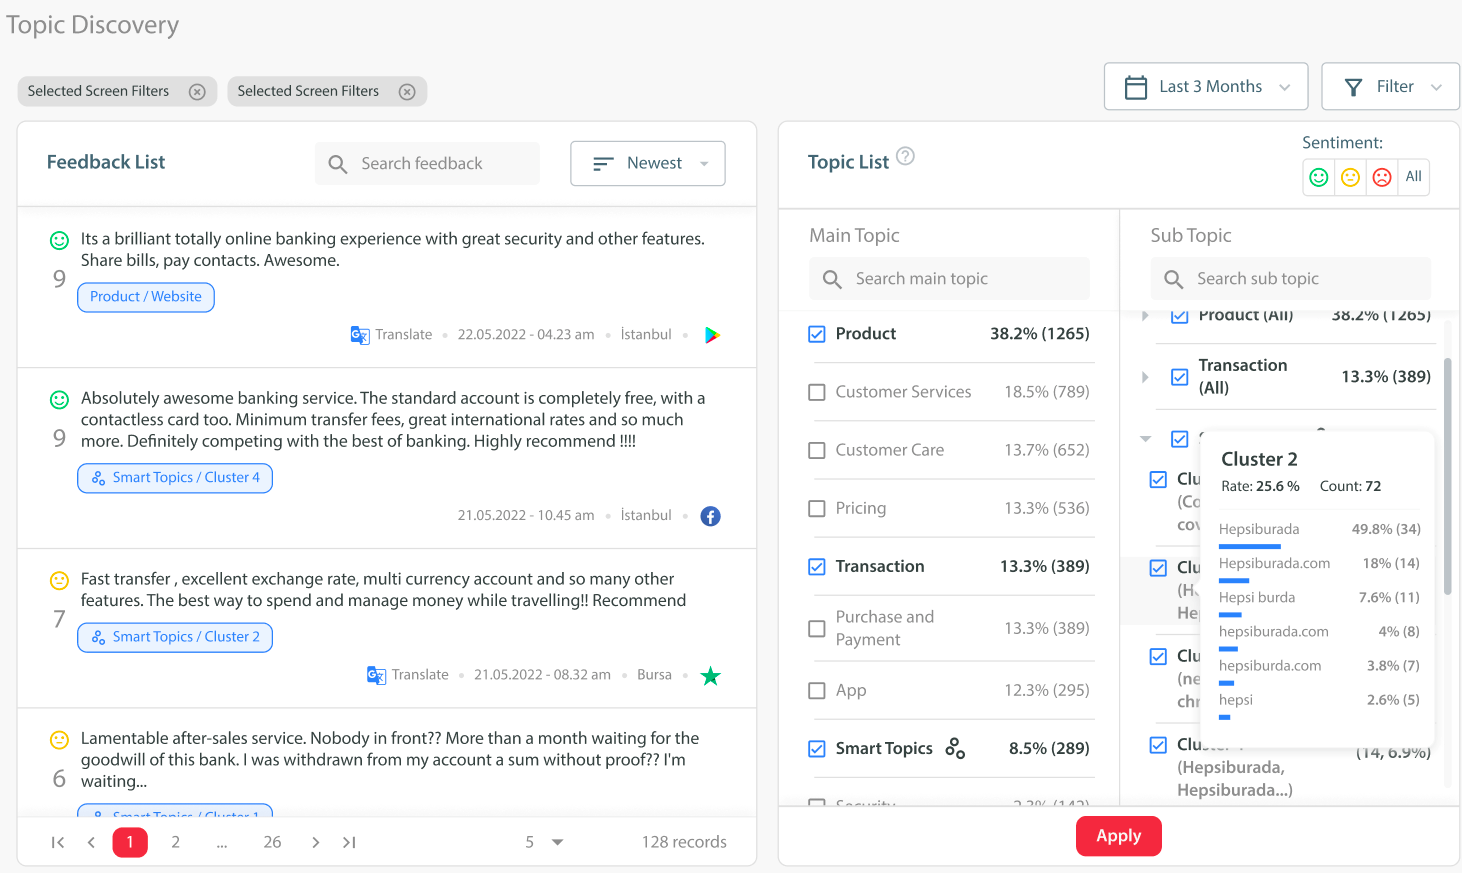Uncheck the Transaction main topic checkbox

point(817,567)
